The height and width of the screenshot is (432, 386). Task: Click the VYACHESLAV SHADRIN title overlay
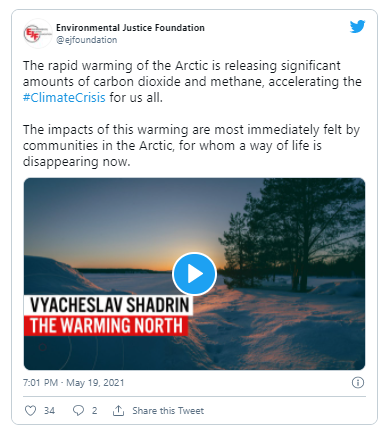(109, 305)
